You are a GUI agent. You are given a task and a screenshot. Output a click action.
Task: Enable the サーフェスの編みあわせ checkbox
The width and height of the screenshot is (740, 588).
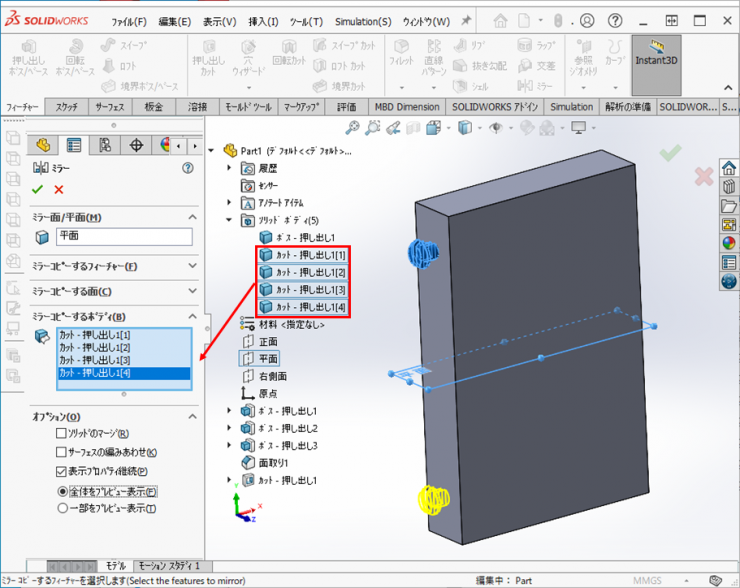[x=62, y=452]
